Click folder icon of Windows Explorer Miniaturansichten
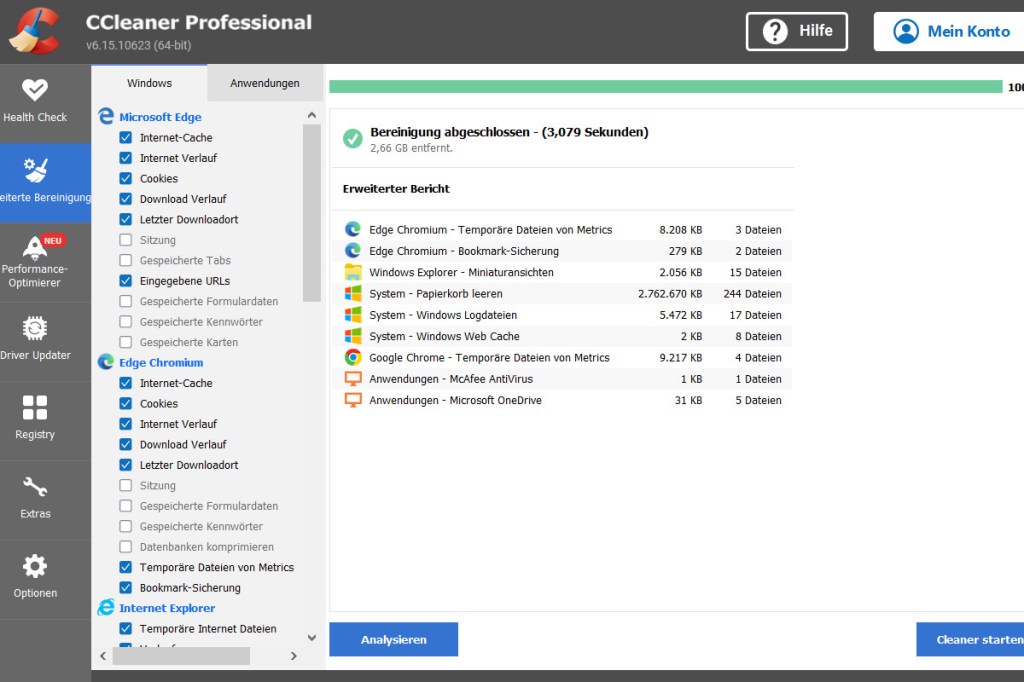Screen dimensions: 1024x682 tap(353, 272)
